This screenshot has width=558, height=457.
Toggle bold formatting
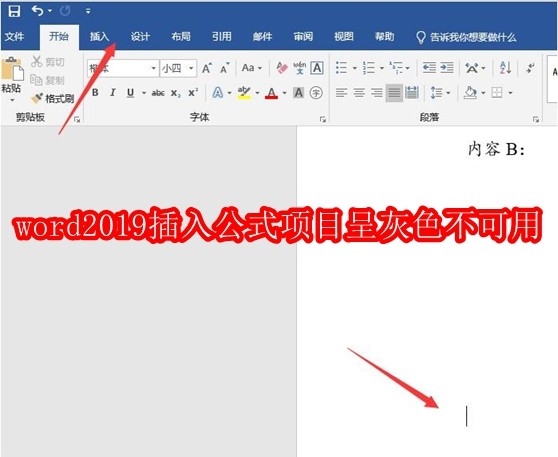point(95,93)
